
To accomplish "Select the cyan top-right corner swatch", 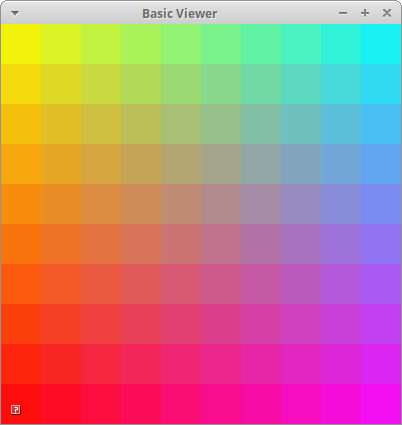I will [381, 44].
